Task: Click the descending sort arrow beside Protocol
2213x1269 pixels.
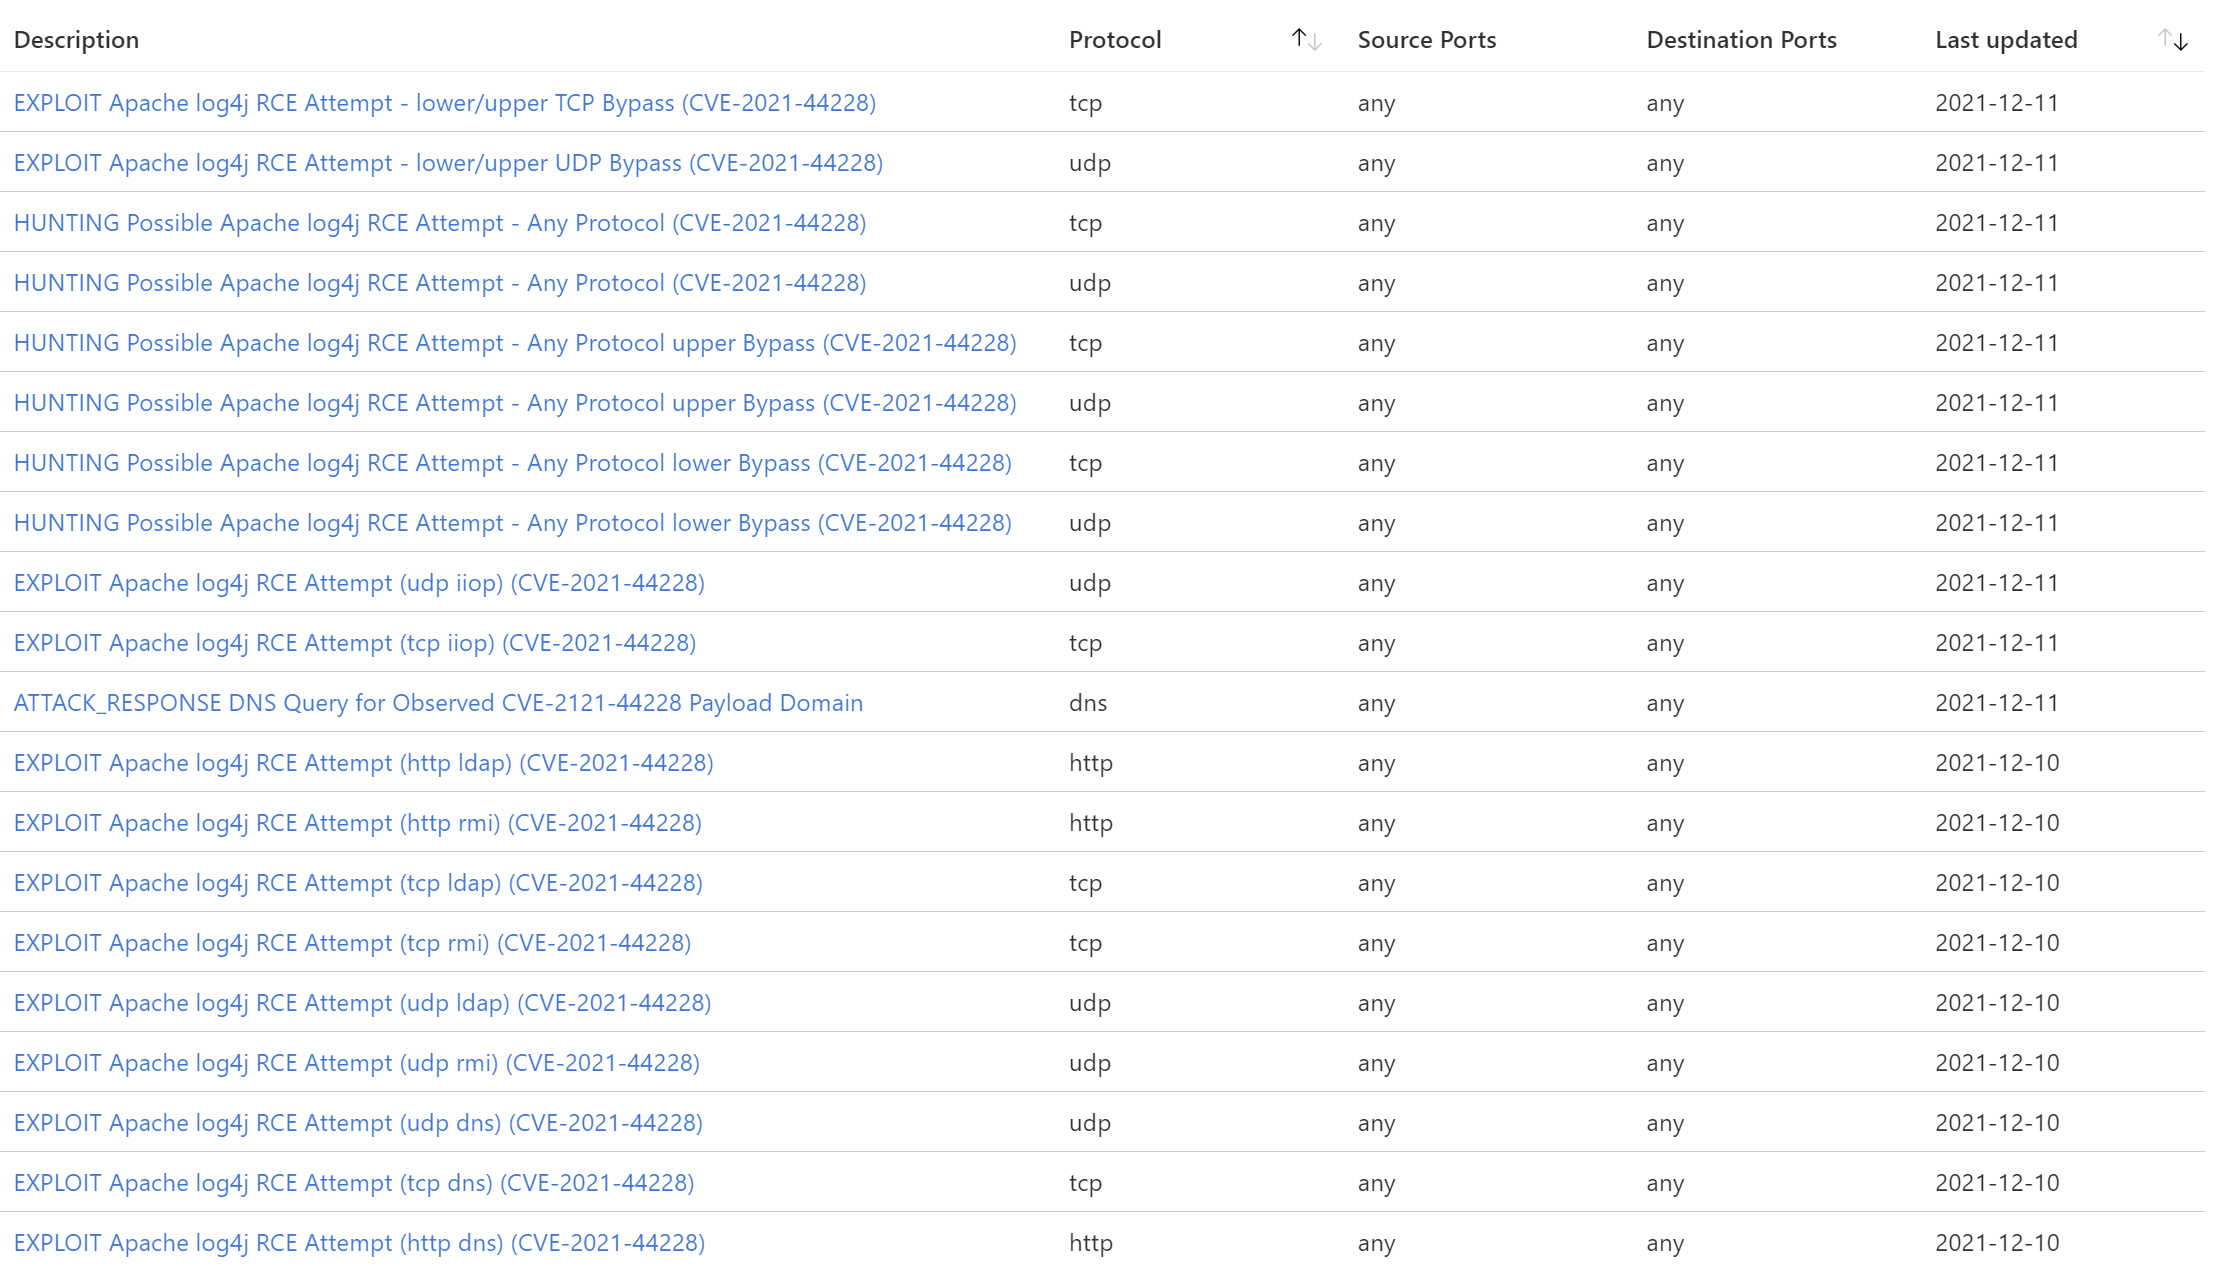Action: point(1313,43)
